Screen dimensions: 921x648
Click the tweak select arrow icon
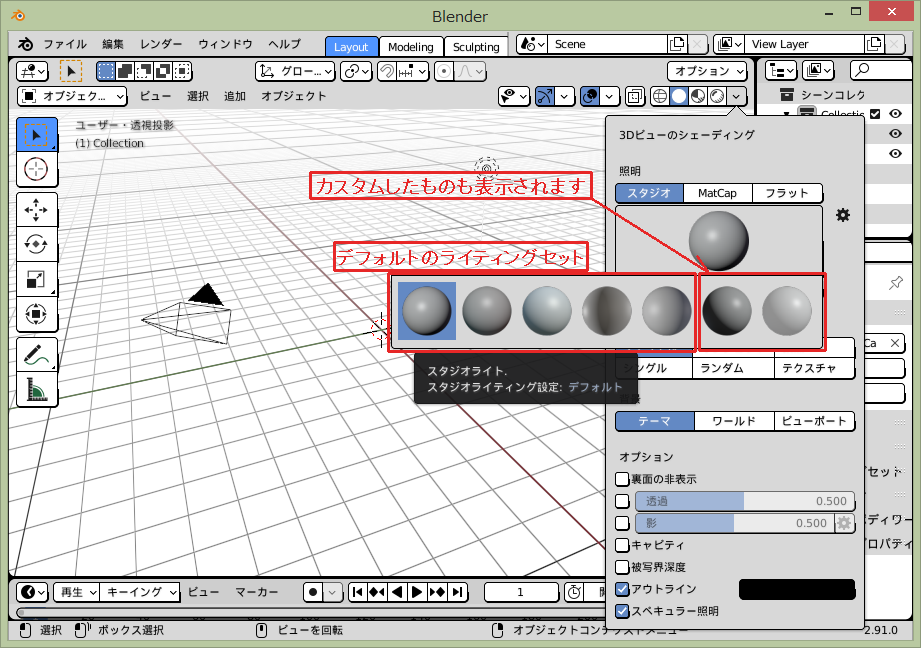coord(70,71)
